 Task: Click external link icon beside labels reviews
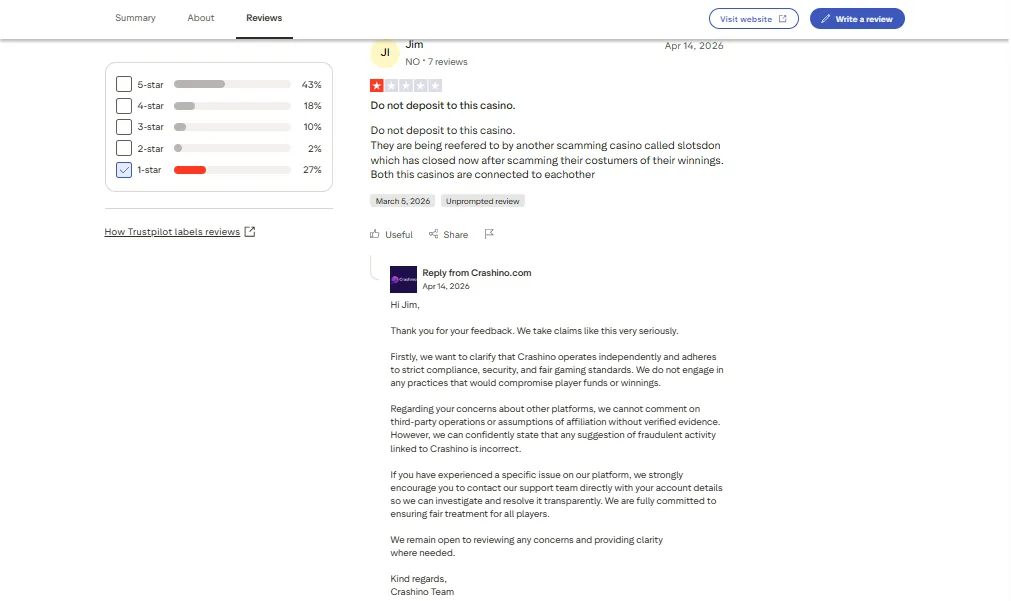pos(250,232)
